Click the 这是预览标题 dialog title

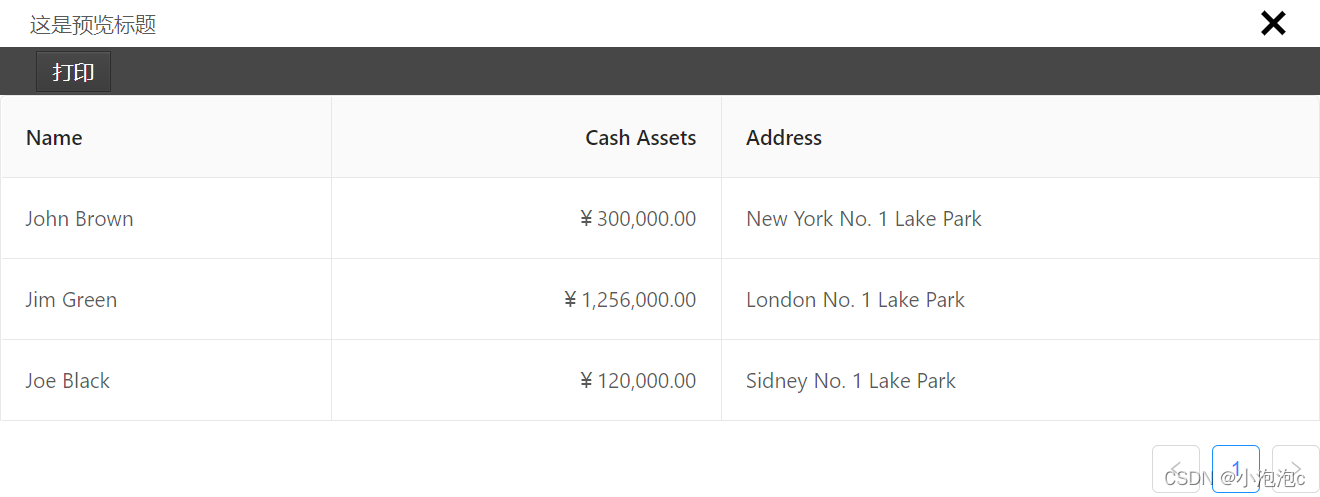tap(93, 25)
